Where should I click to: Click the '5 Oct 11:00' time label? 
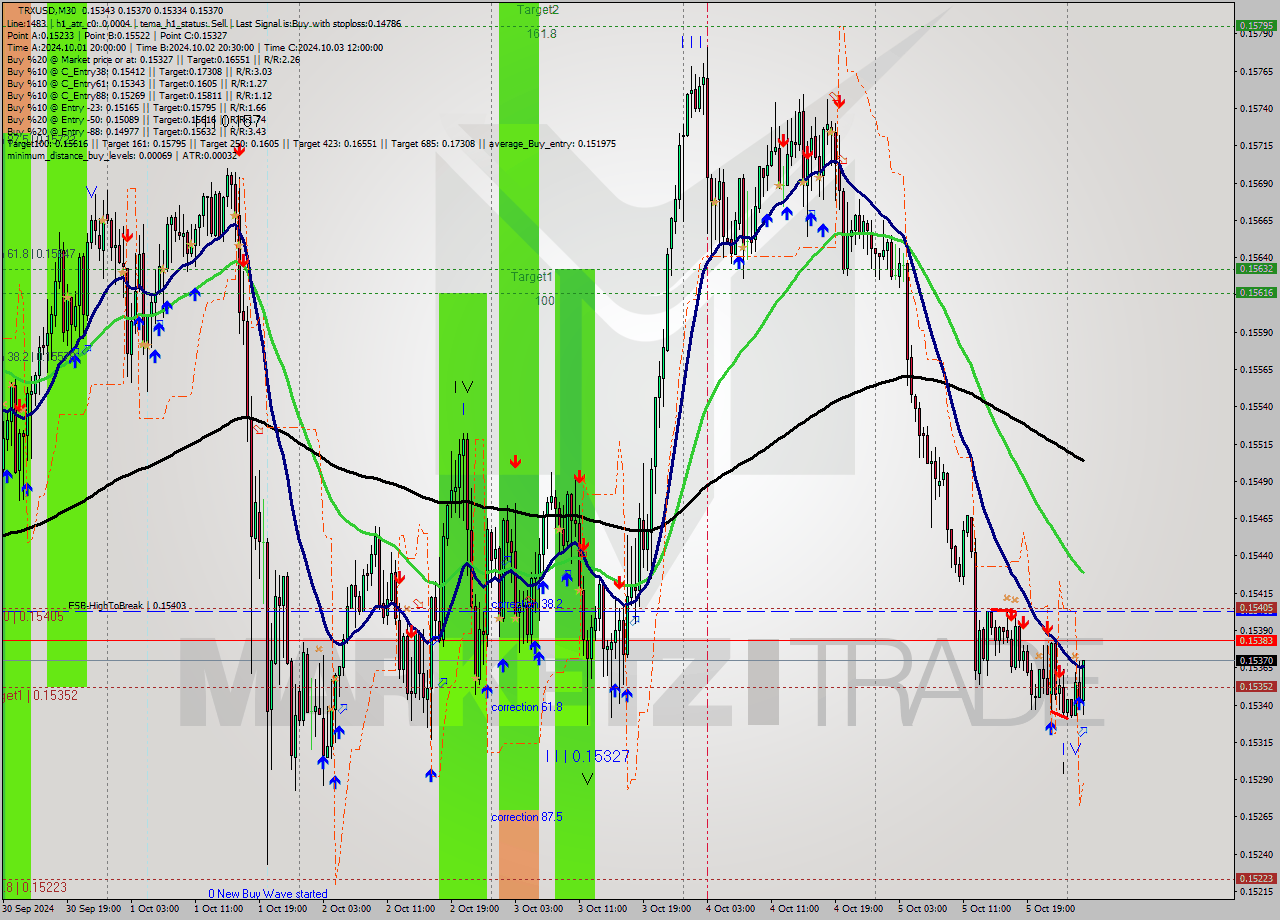[x=989, y=909]
